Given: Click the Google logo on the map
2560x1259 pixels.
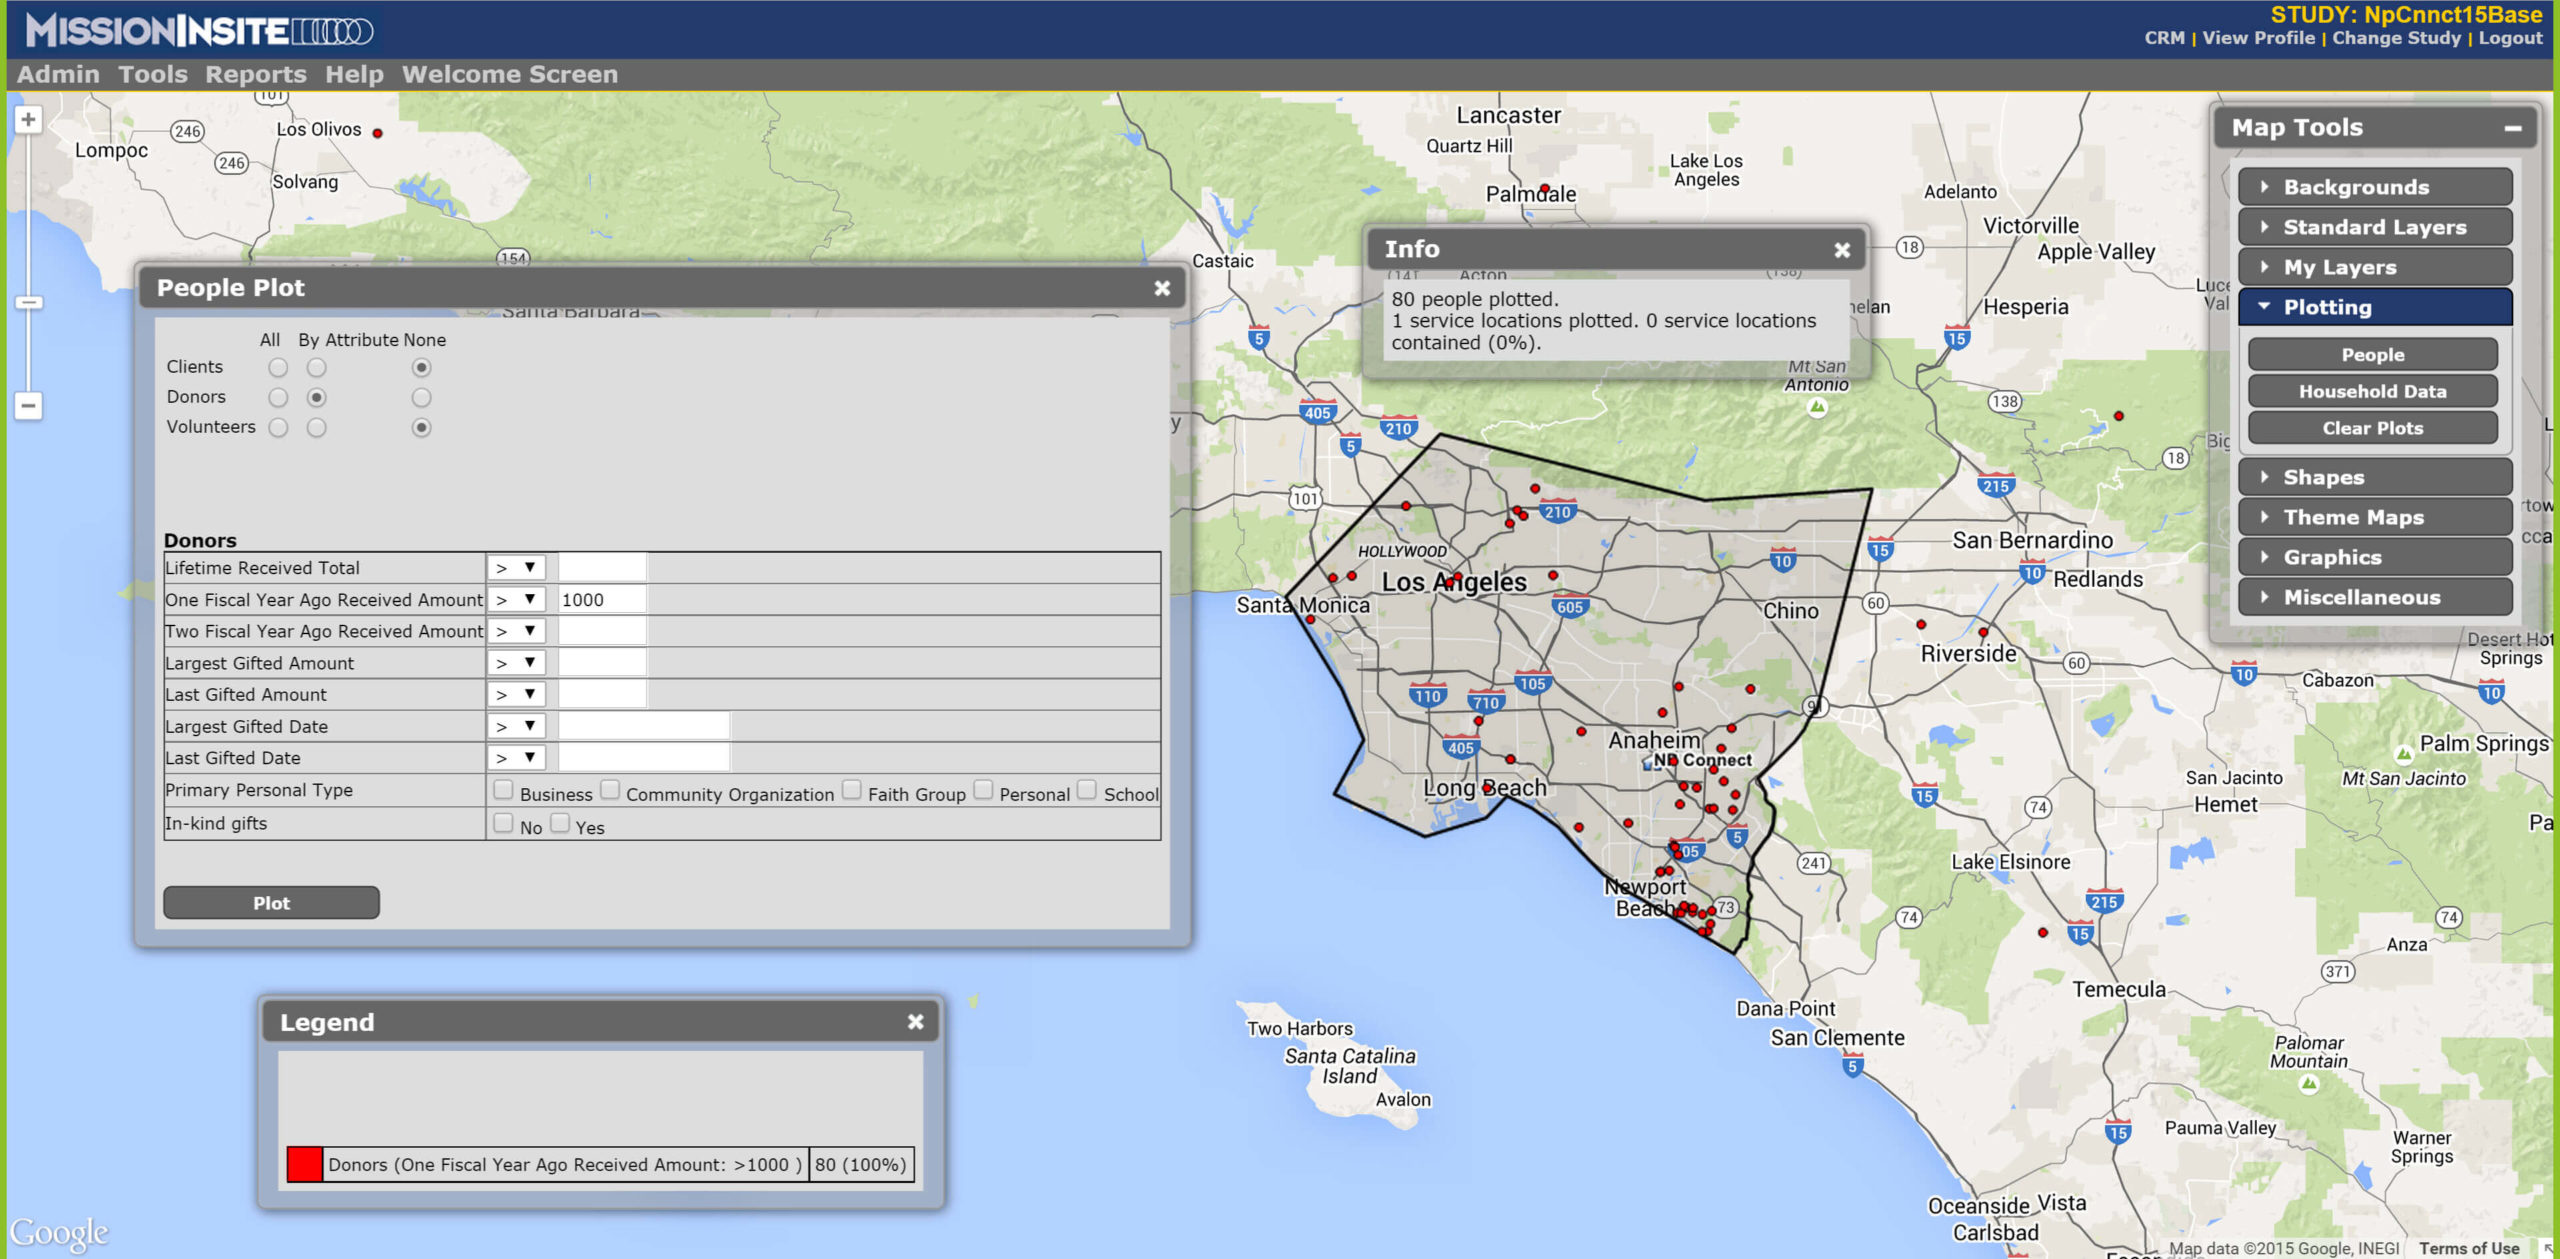Looking at the screenshot, I should pos(59,1234).
